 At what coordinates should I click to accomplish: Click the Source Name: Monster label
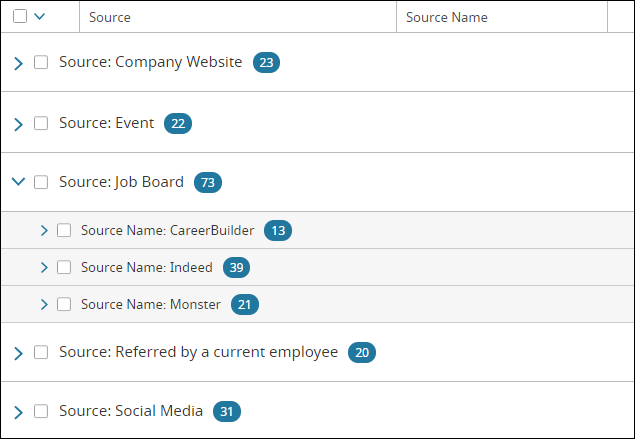pyautogui.click(x=151, y=304)
